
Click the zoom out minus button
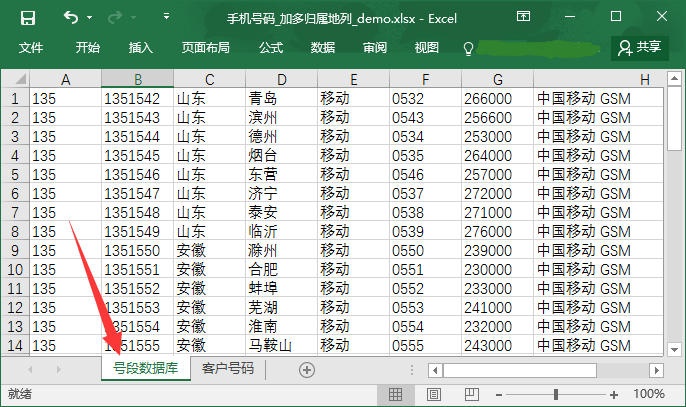click(498, 395)
